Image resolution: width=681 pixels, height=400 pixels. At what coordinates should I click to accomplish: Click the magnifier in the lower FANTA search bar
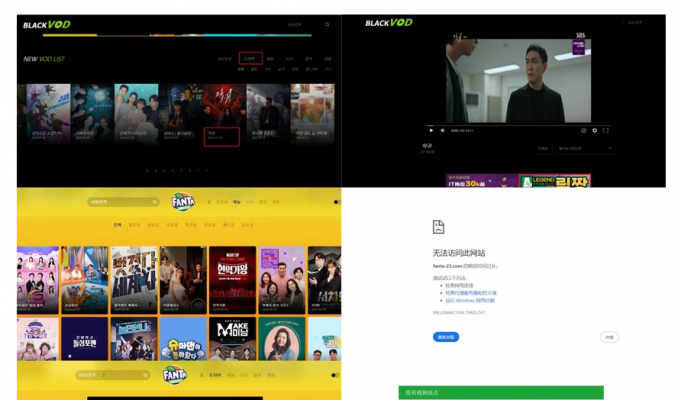coord(145,375)
